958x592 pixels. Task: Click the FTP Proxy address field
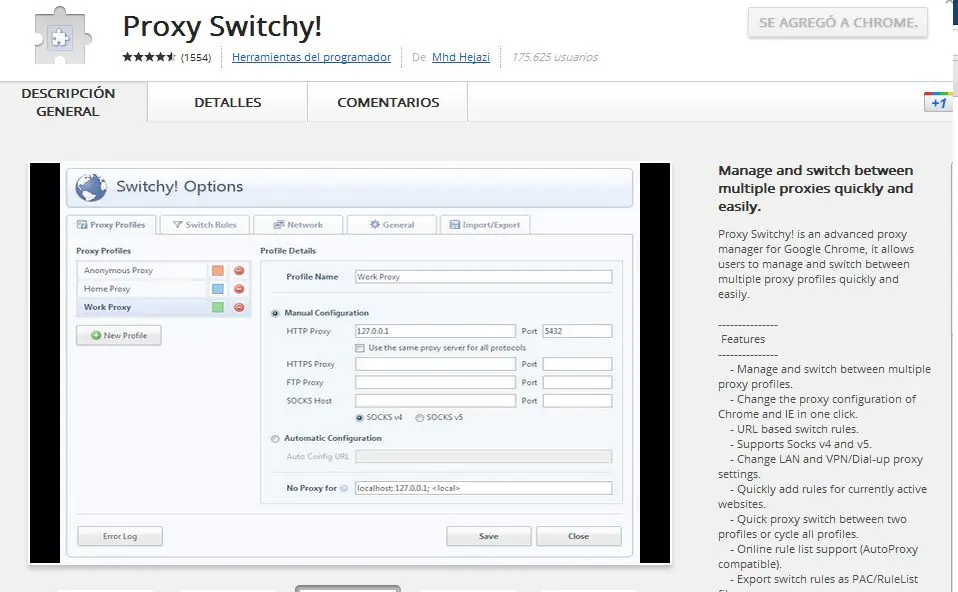[435, 382]
